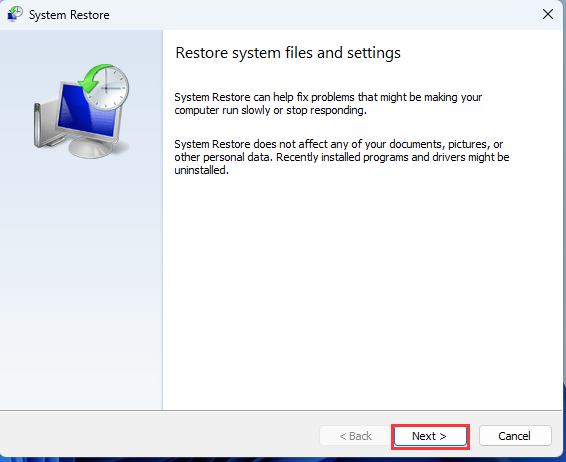Click the paragraph about fixing slow computer
The image size is (566, 462).
click(328, 104)
